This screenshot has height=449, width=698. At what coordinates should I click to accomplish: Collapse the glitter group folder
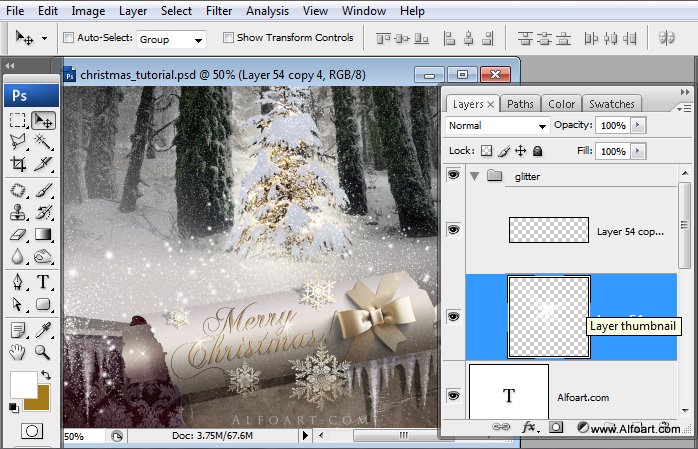pos(475,177)
